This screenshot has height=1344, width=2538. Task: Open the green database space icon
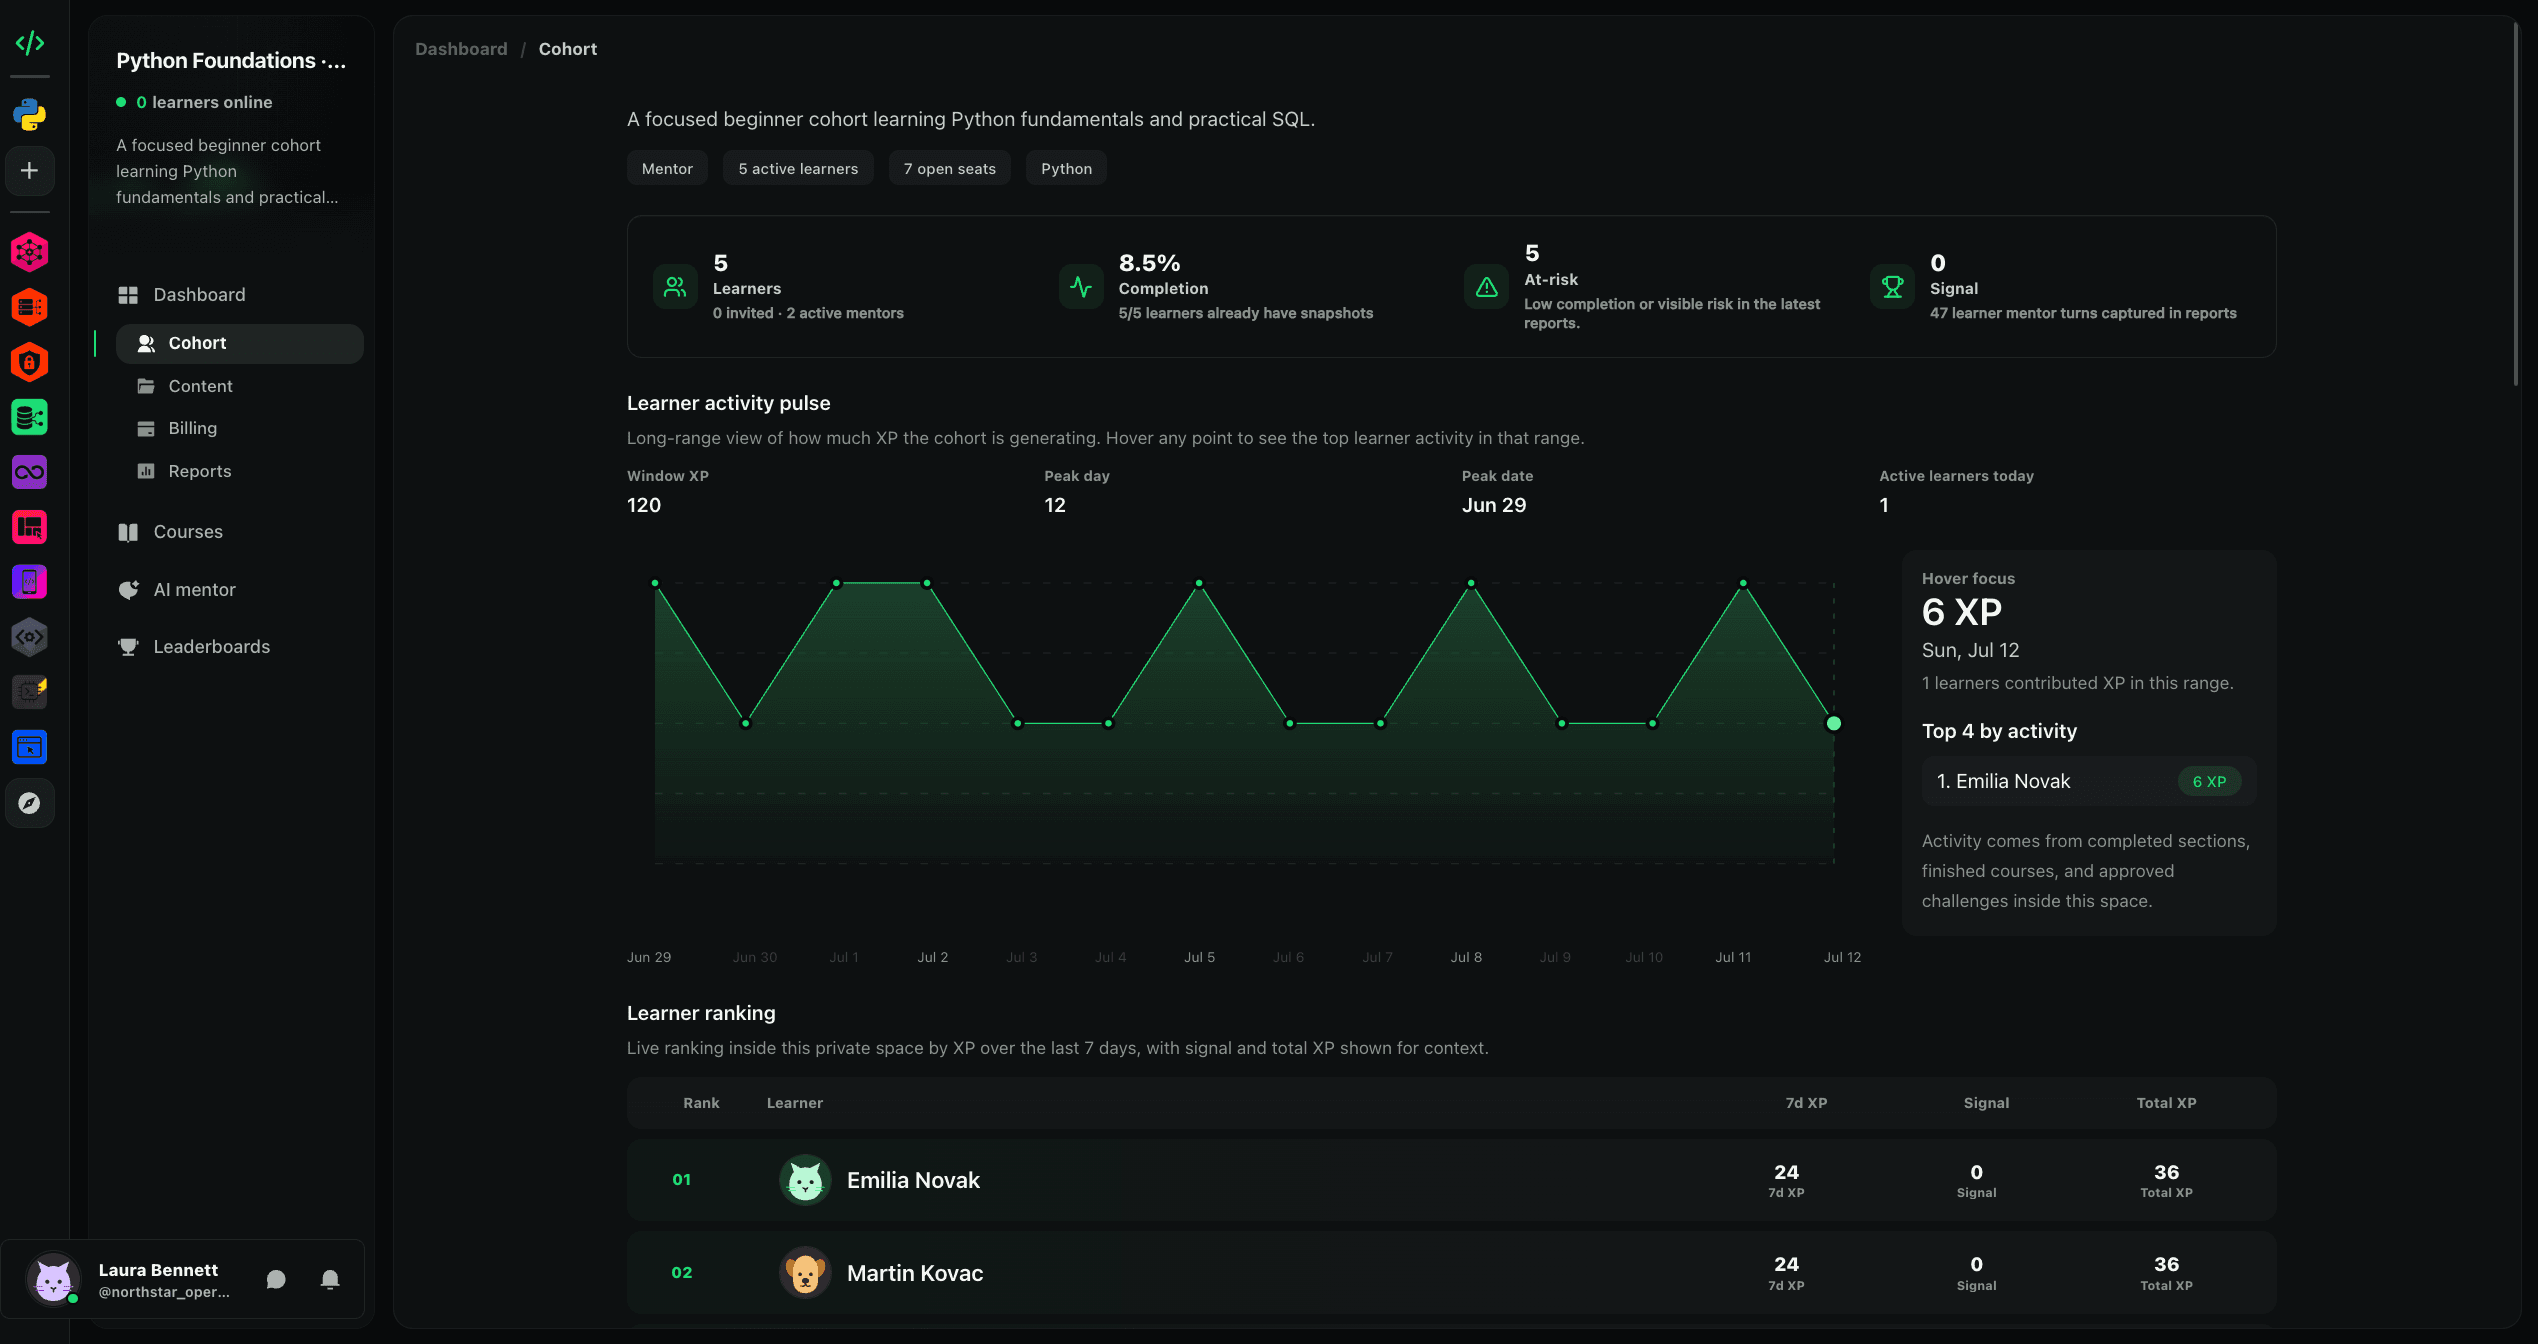coord(30,417)
